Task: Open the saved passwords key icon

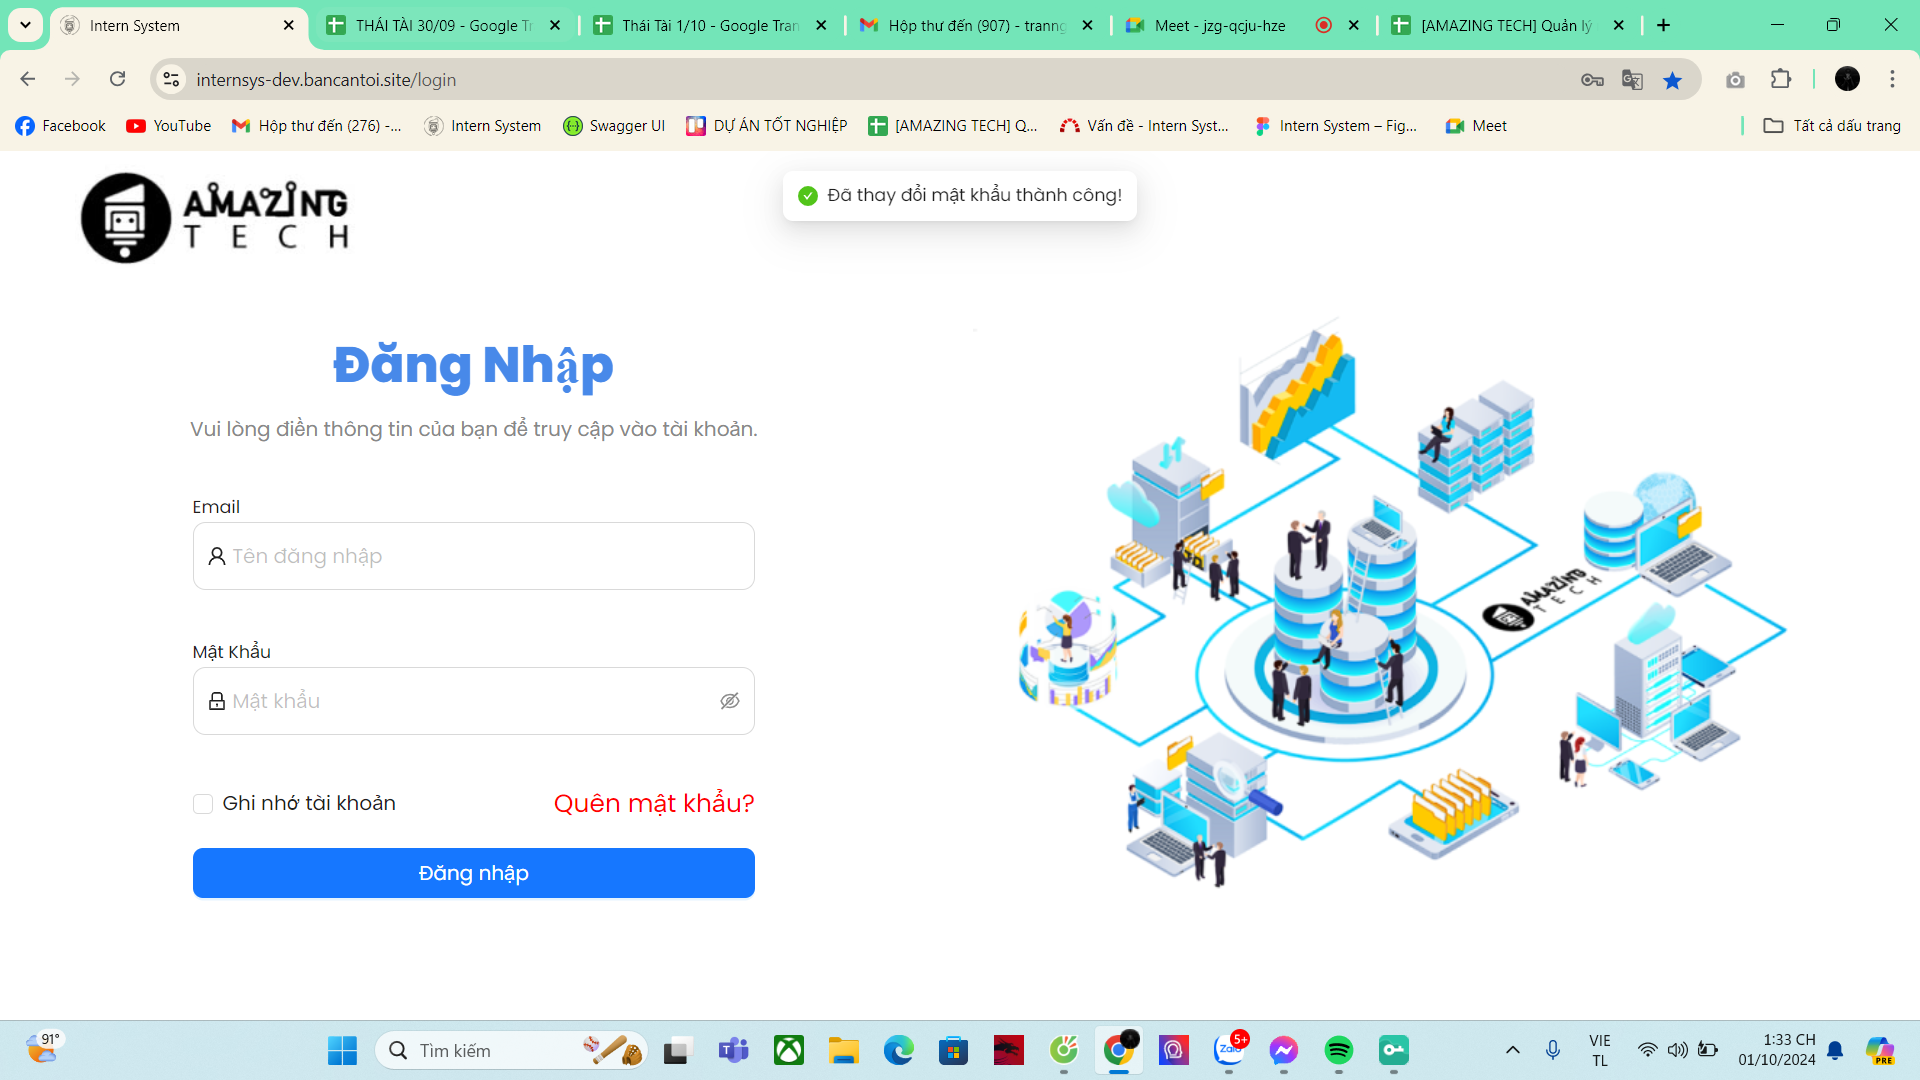Action: pos(1592,80)
